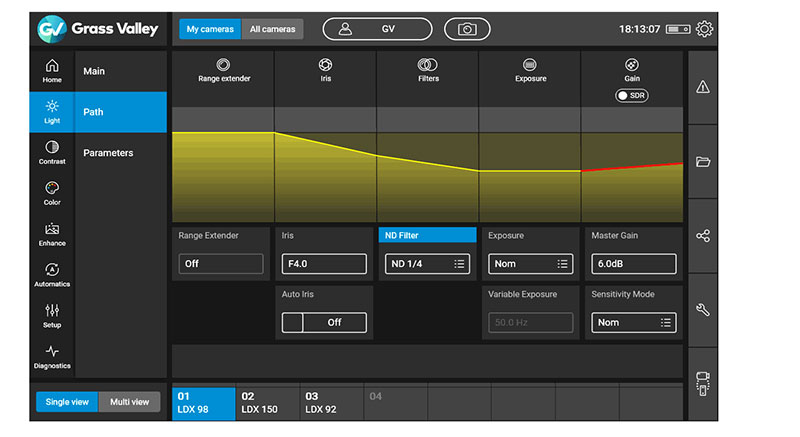The width and height of the screenshot is (800, 437).
Task: Open settings with the gear icon
Action: coord(705,29)
